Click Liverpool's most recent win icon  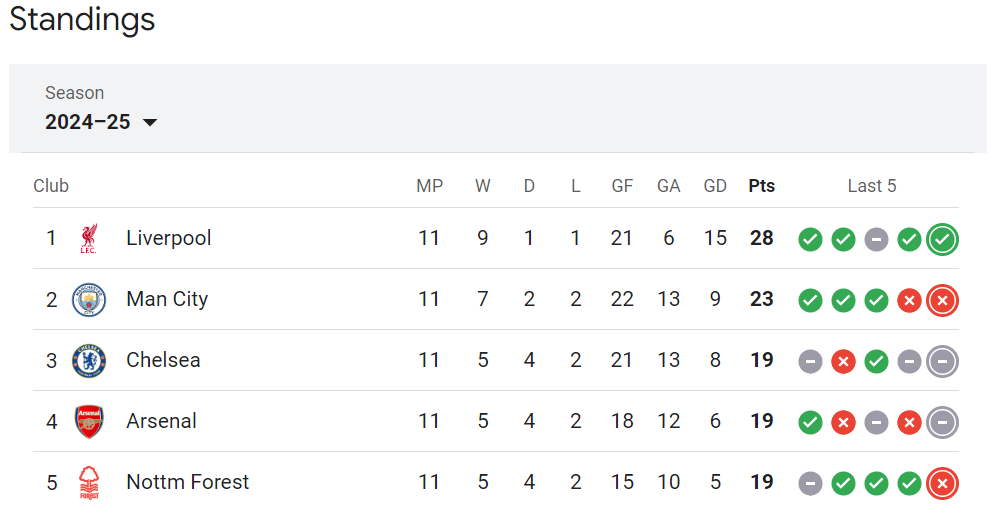click(943, 239)
